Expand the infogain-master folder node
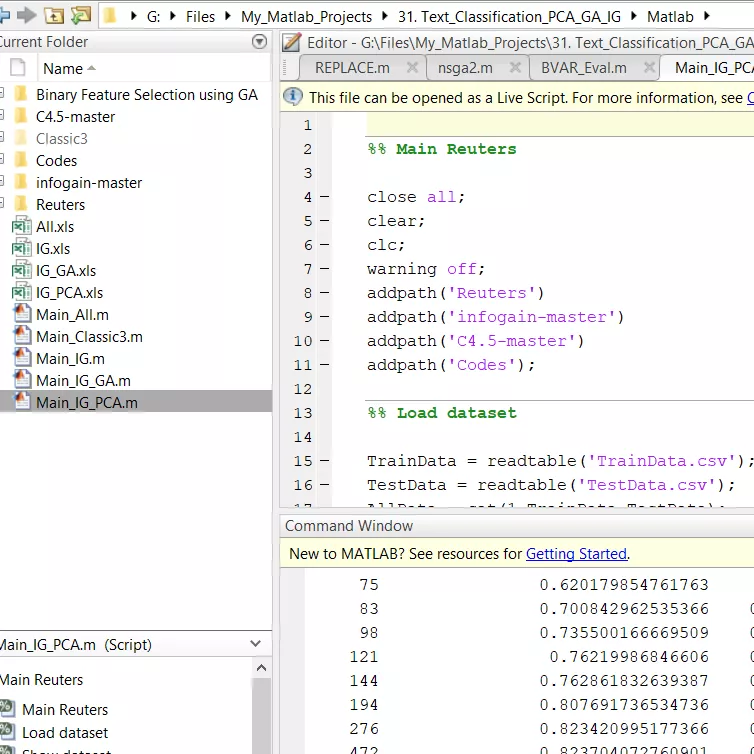Image resolution: width=754 pixels, height=754 pixels. pyautogui.click(x=1, y=181)
